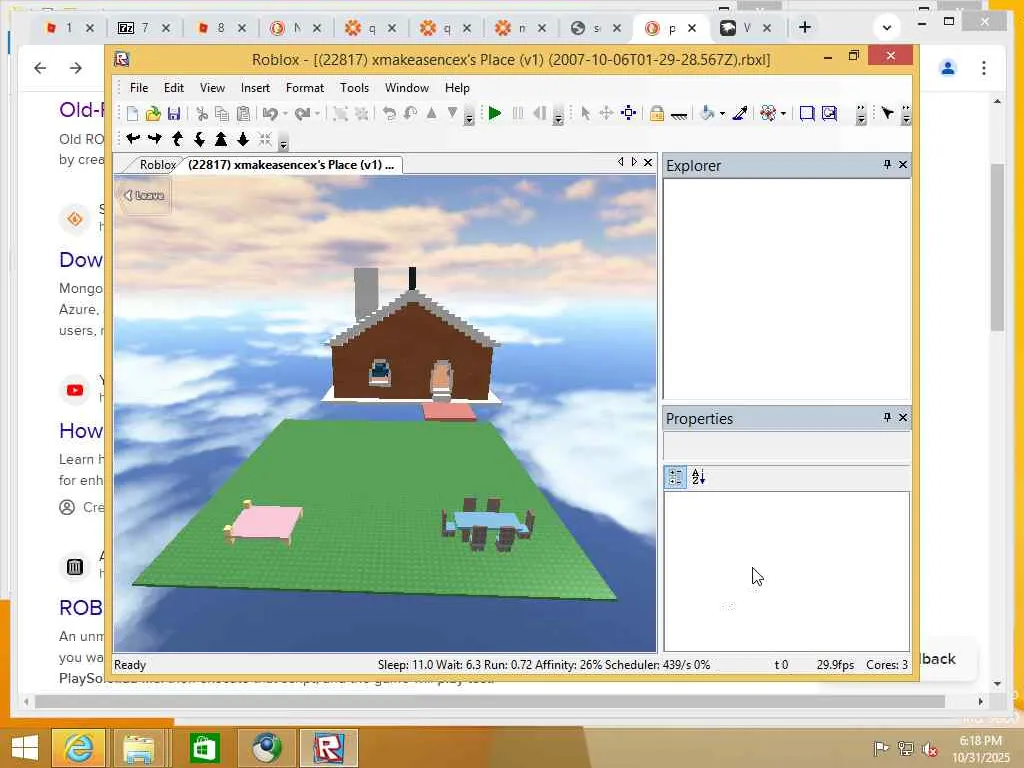Start the simulation with the green Play button
Screen dimensions: 1024x768
pos(495,114)
